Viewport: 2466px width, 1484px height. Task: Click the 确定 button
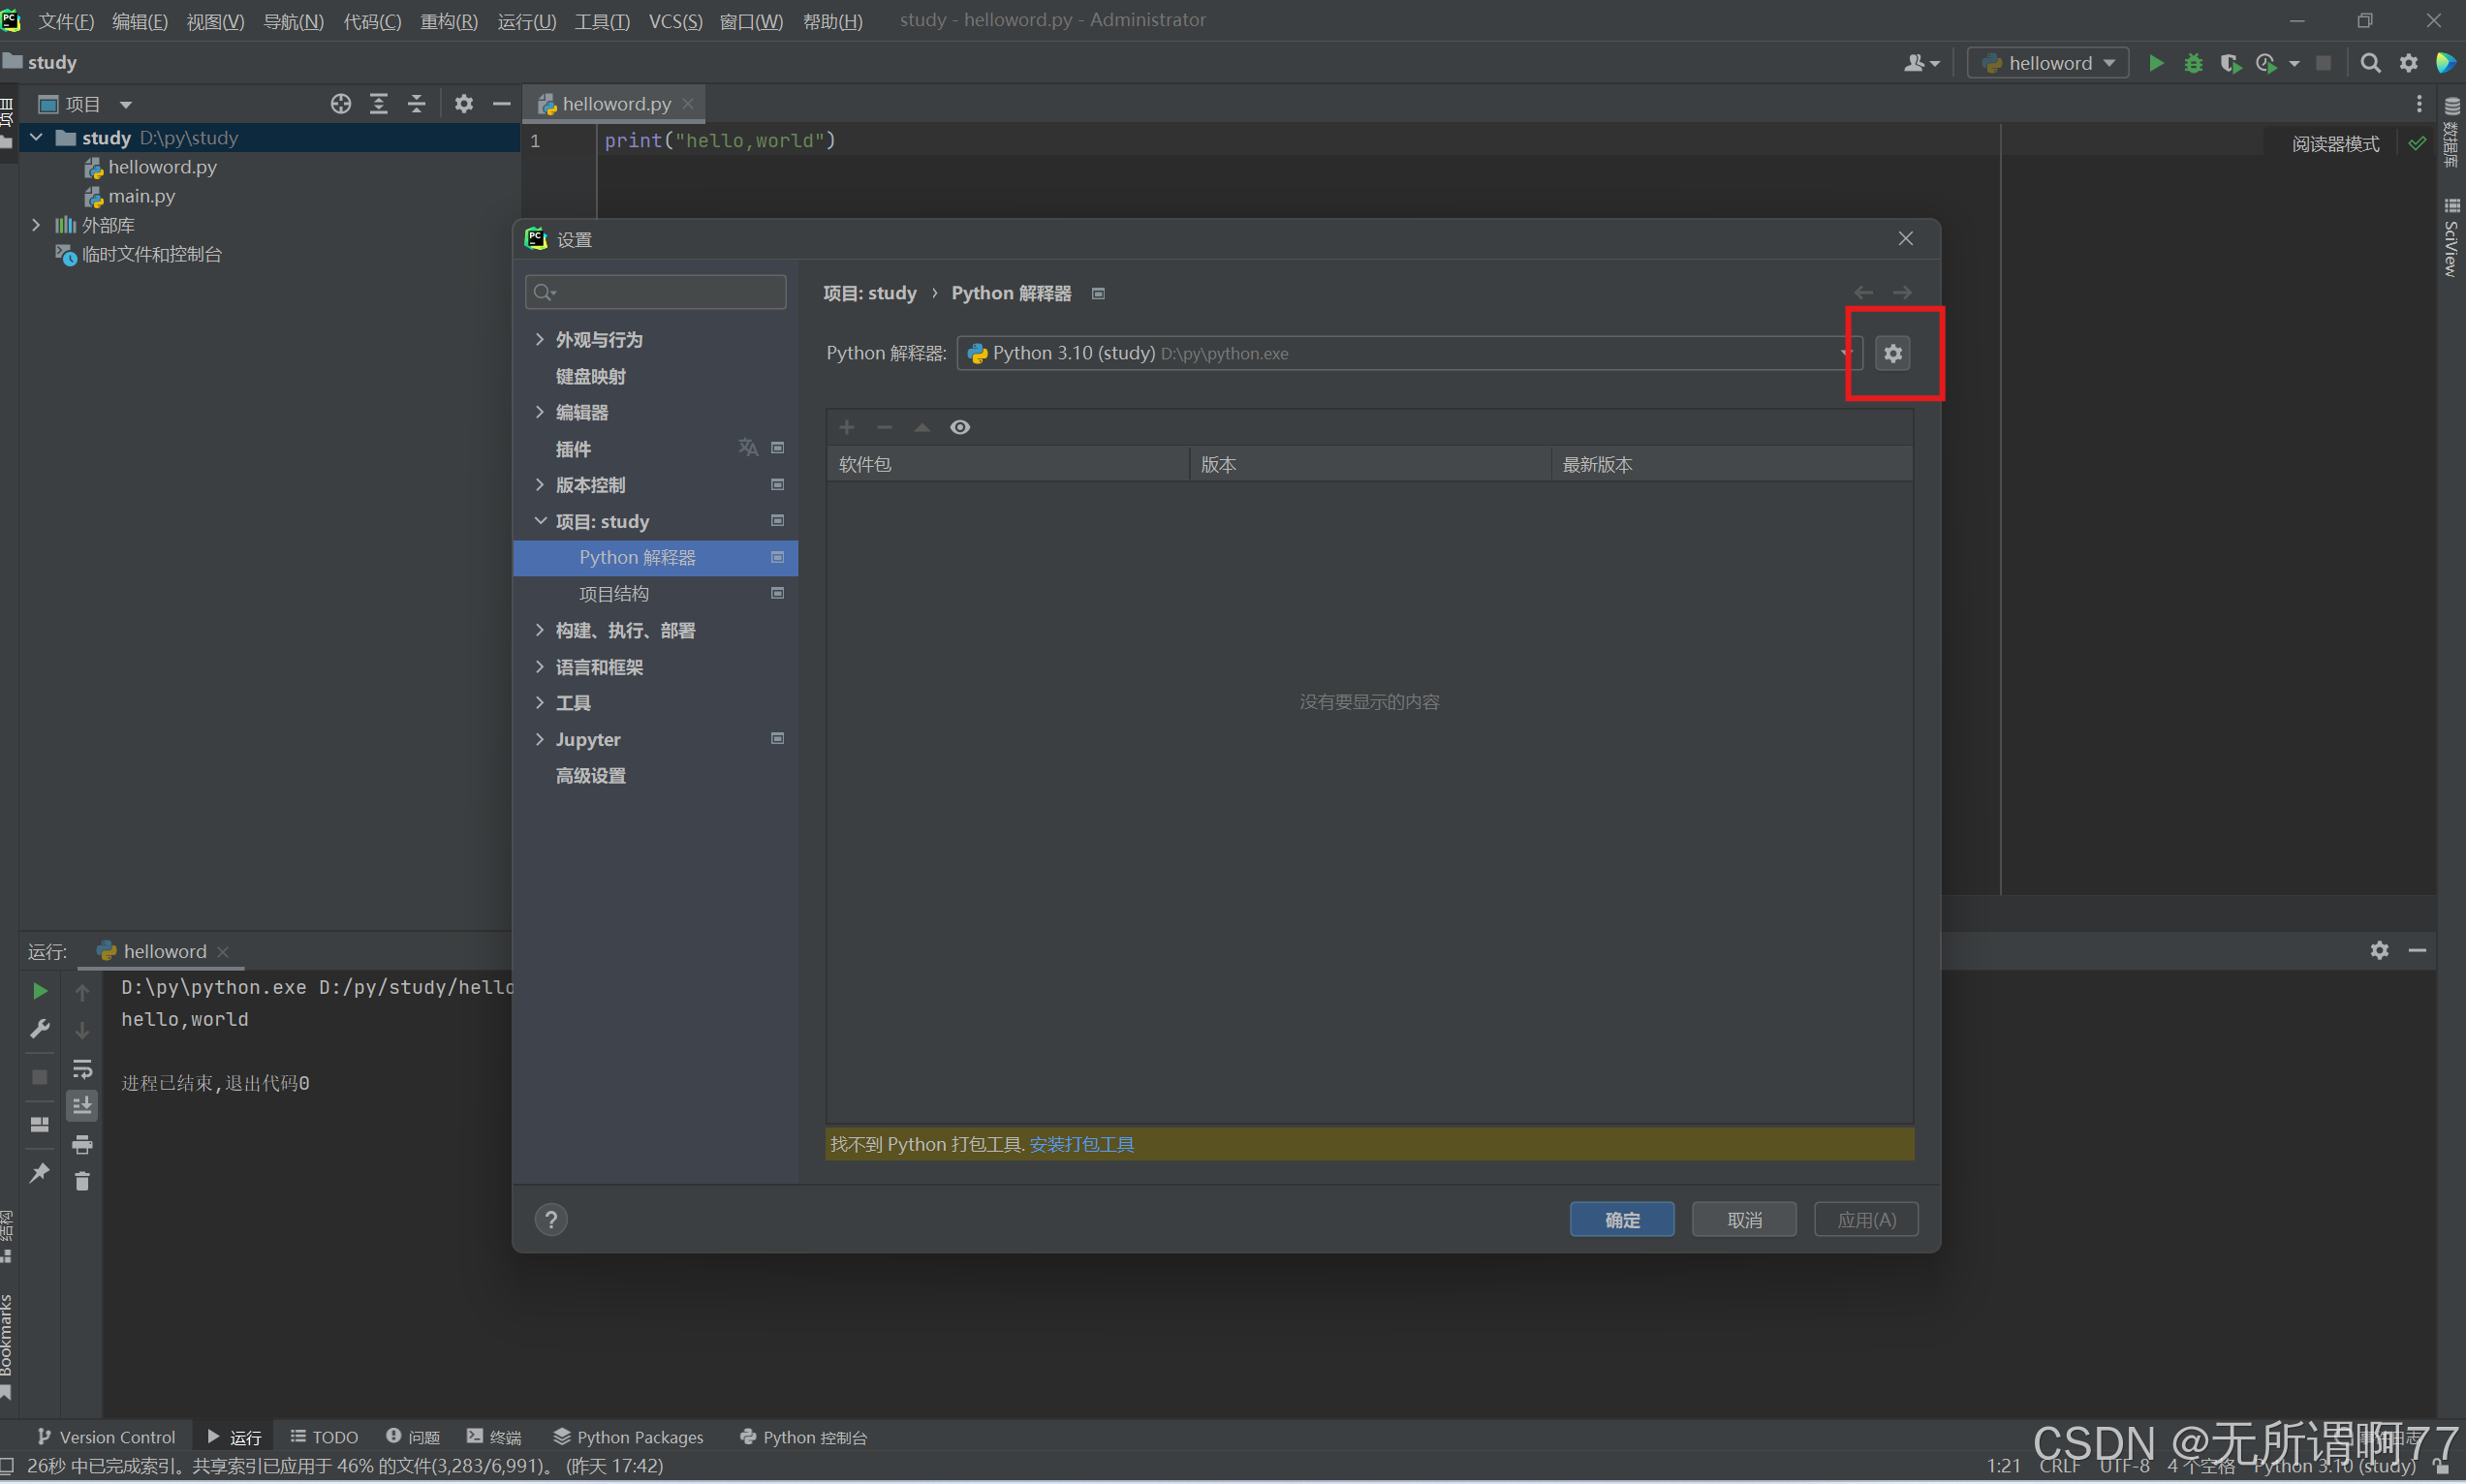[1621, 1220]
